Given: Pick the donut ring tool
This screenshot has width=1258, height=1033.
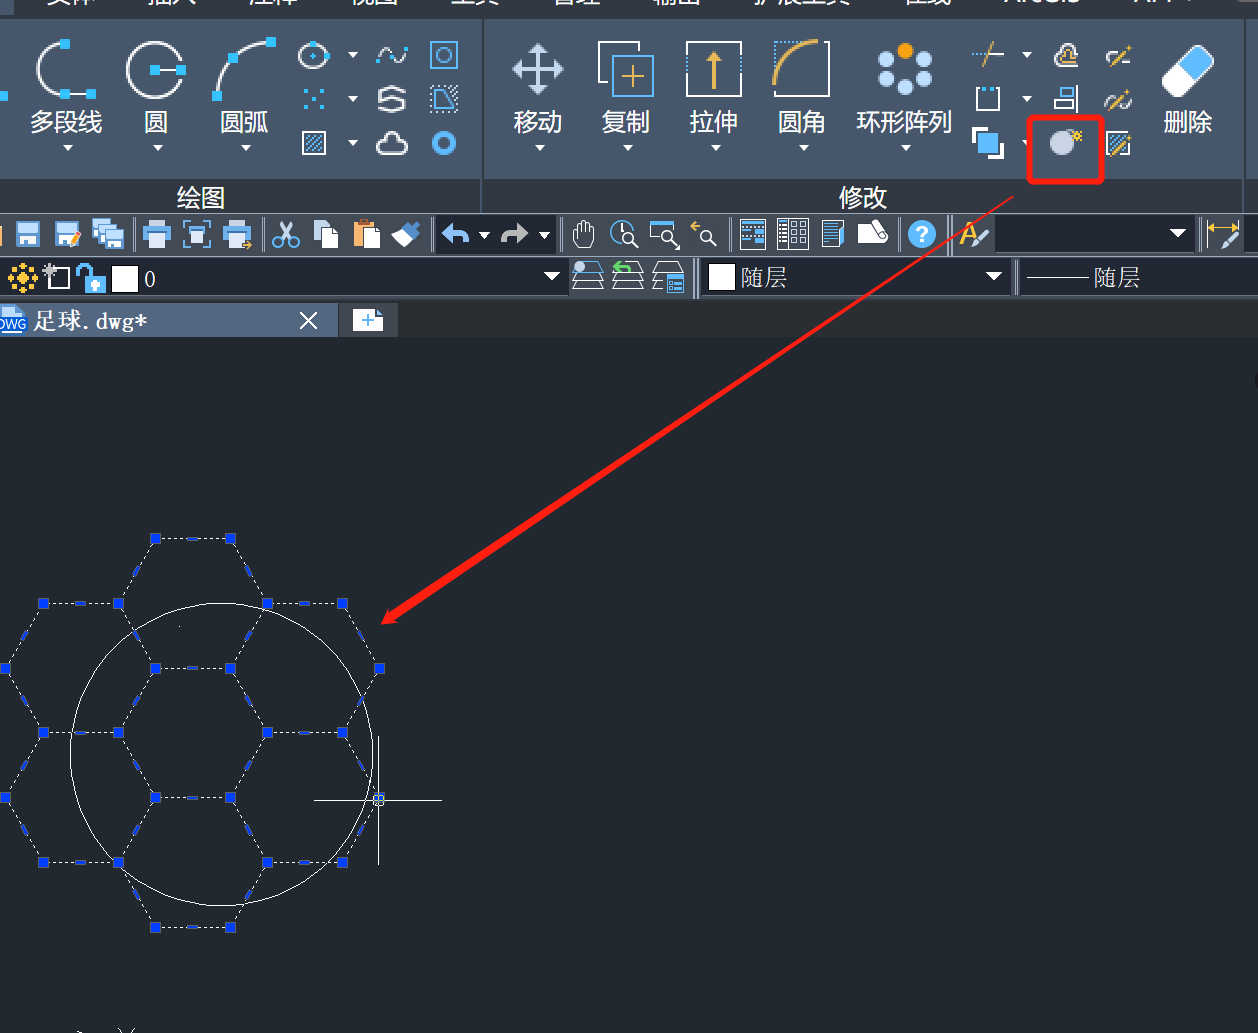Looking at the screenshot, I should click(444, 143).
